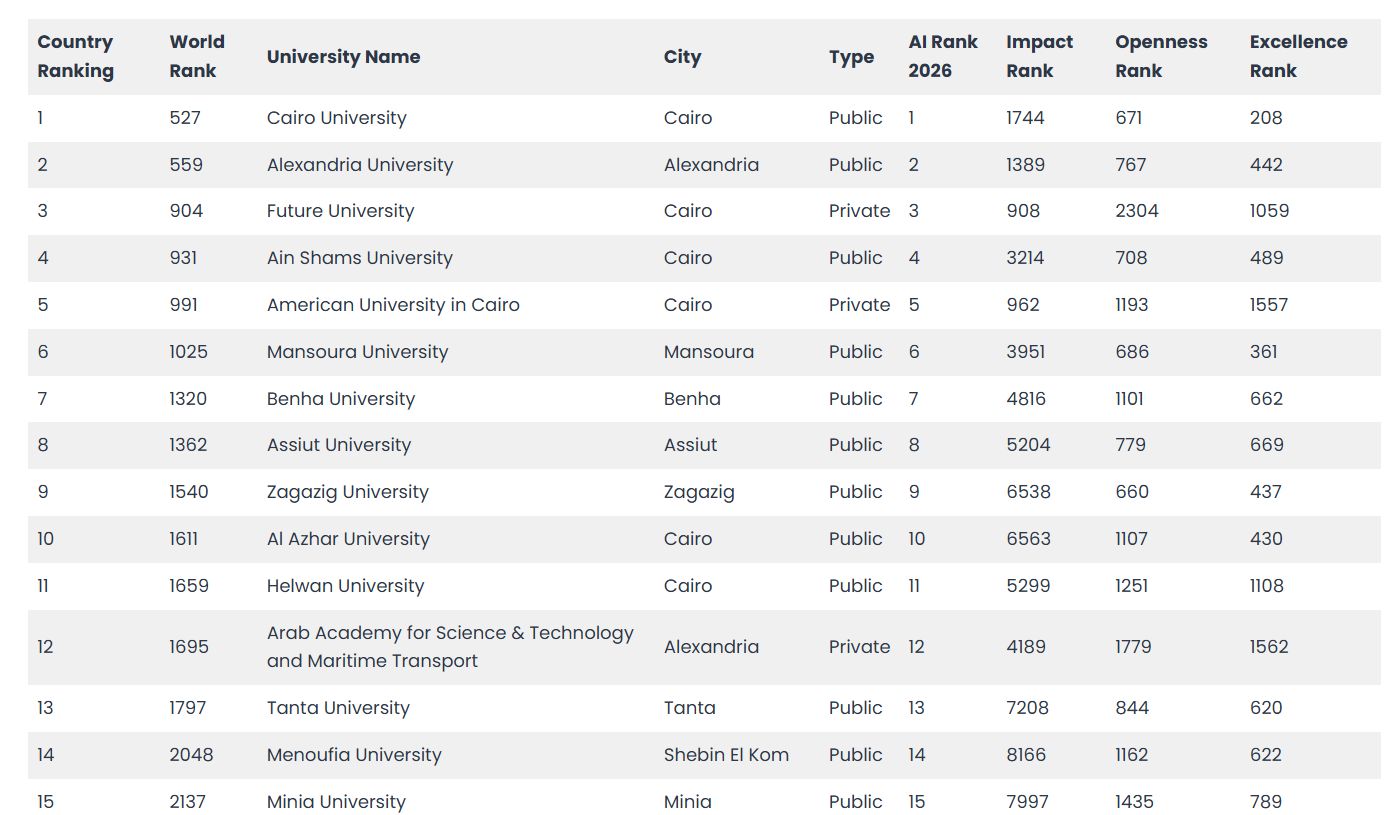Click the University Name column header

[x=343, y=57]
